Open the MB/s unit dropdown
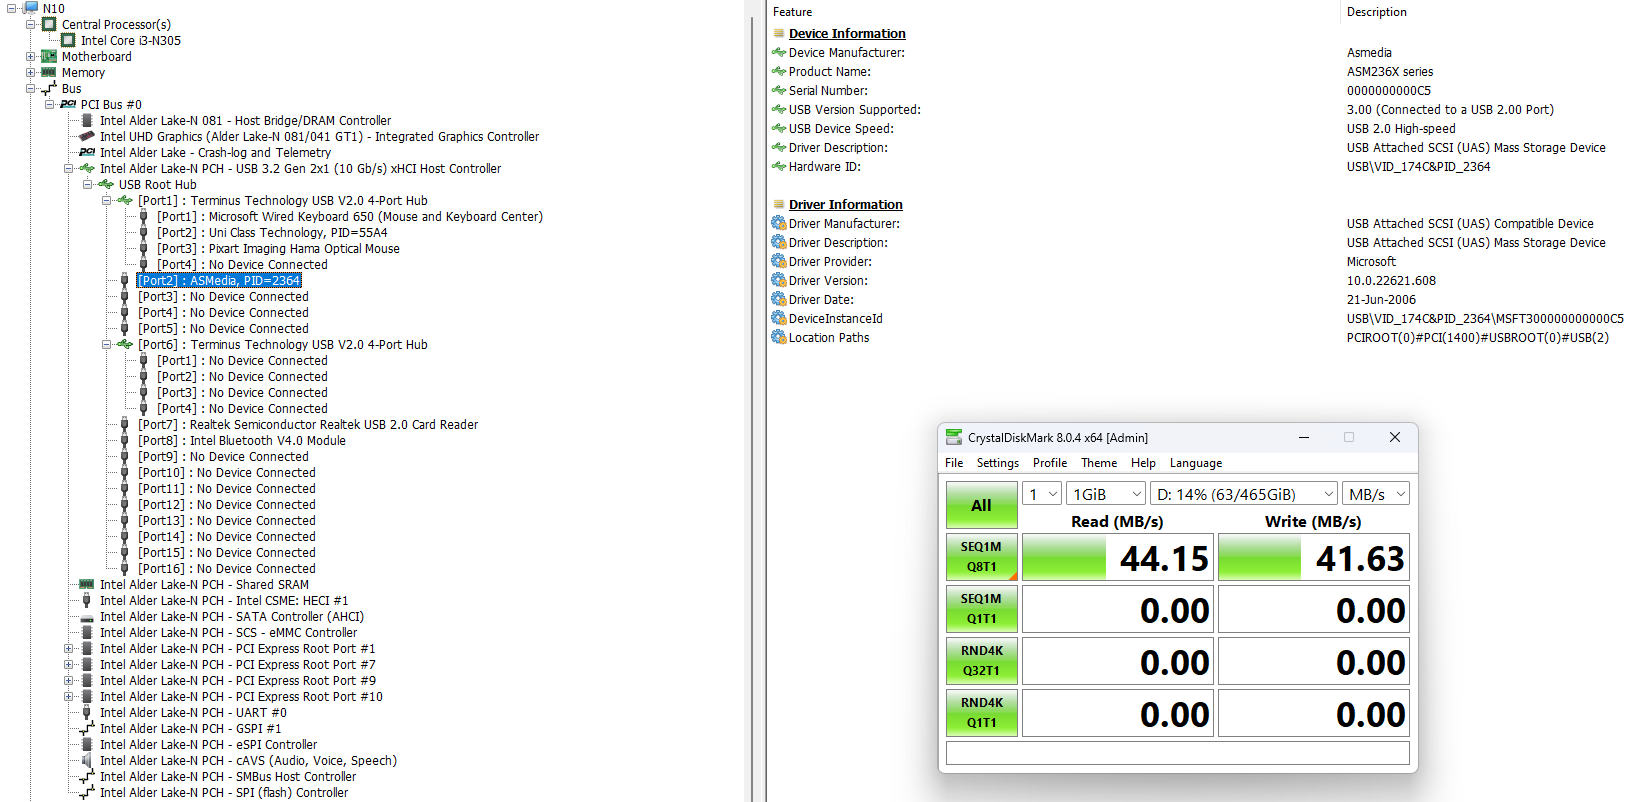The image size is (1638, 802). (x=1376, y=494)
